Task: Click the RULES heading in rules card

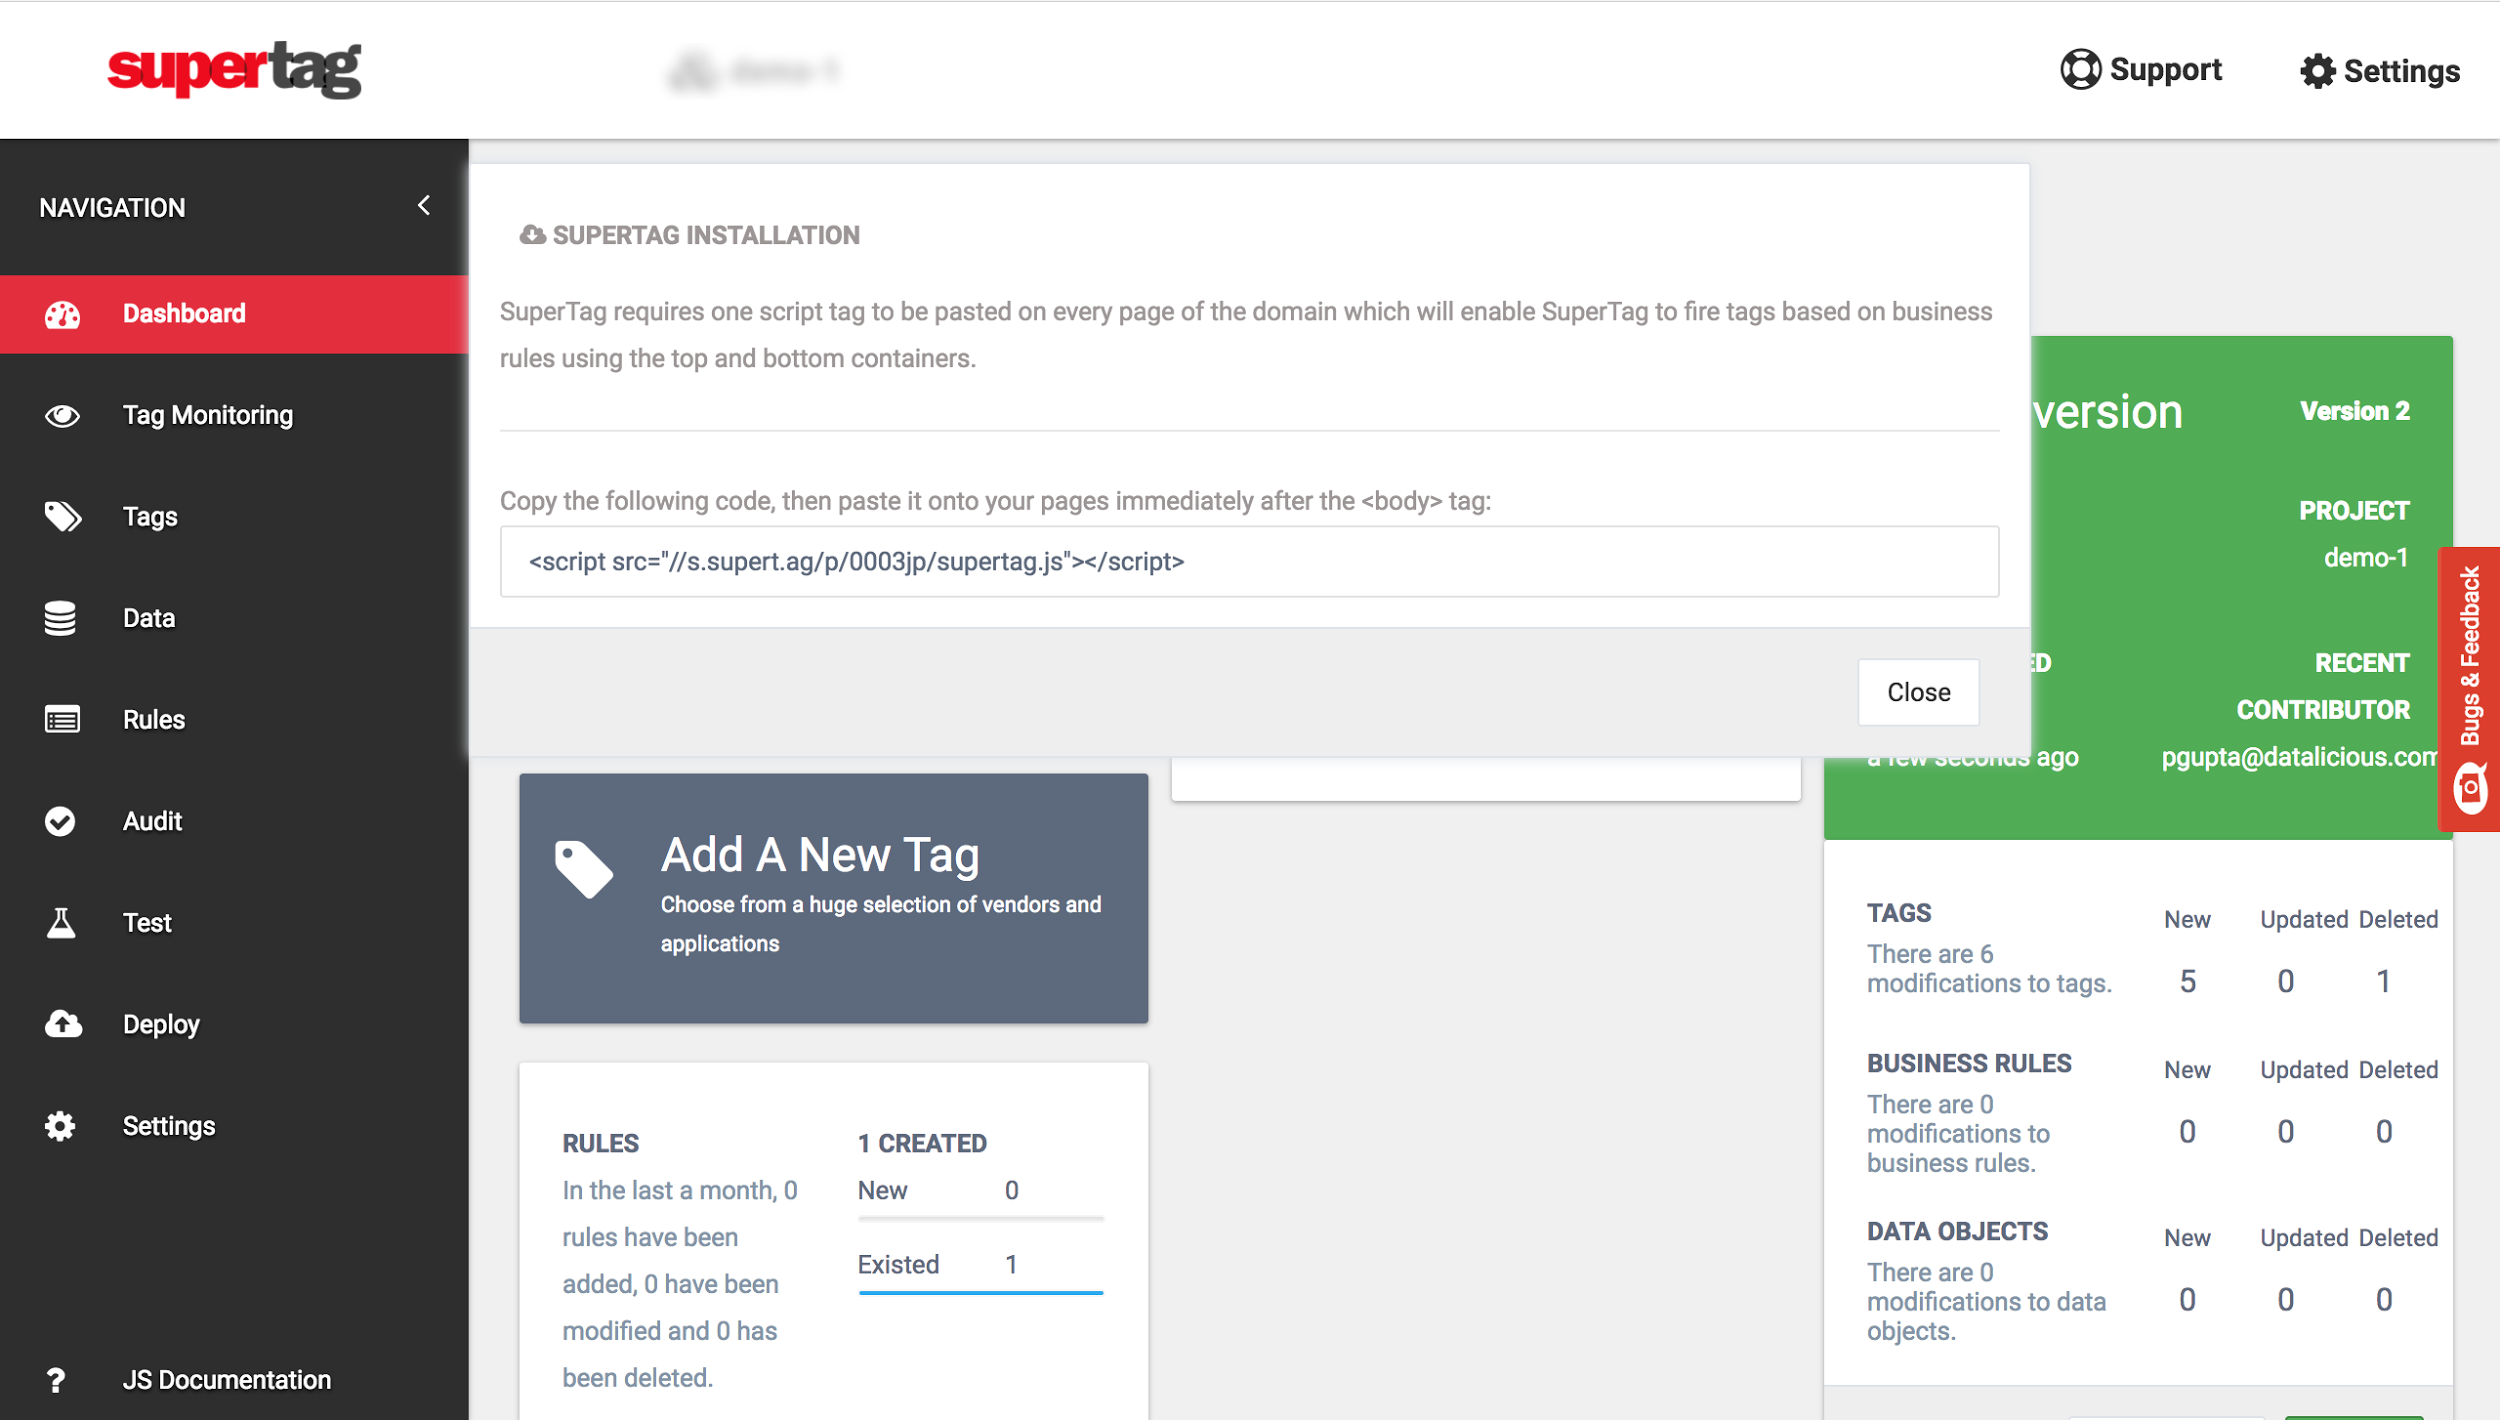Action: click(600, 1143)
